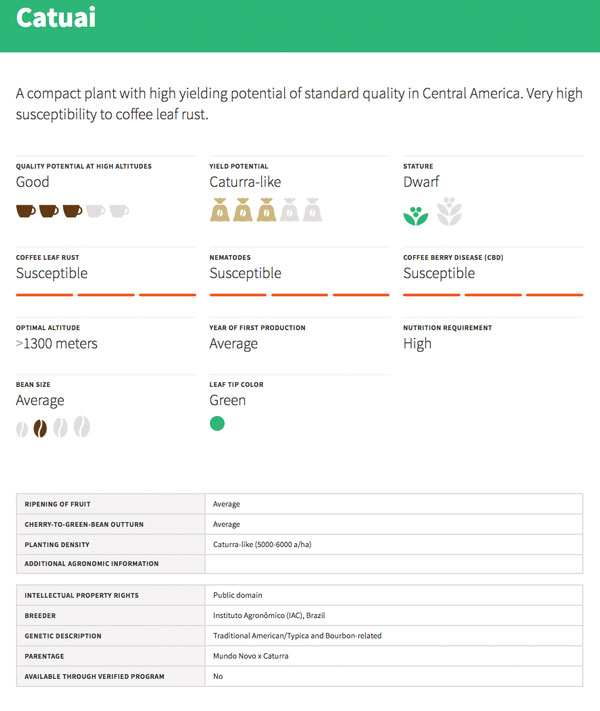Click the first brown coffee cup icon
600x711 pixels.
26,211
